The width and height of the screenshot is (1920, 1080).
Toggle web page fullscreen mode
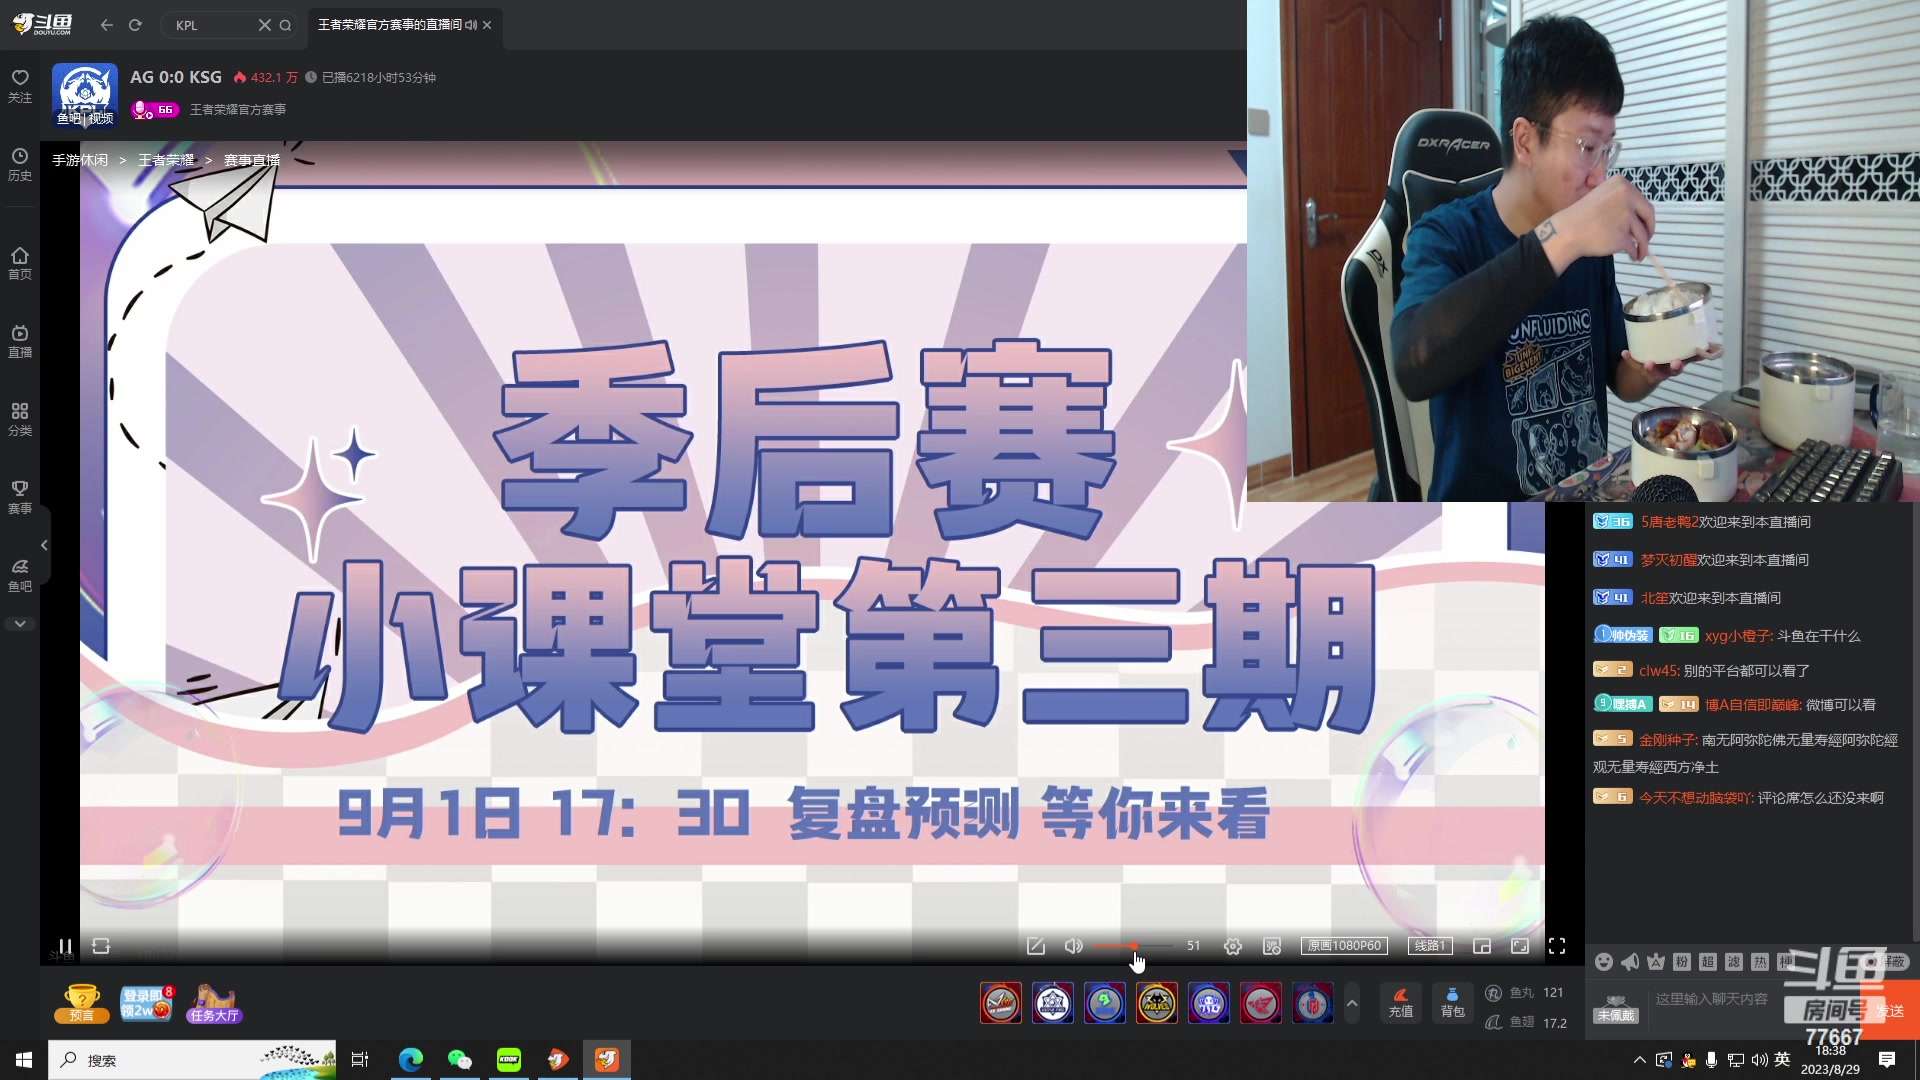(x=1520, y=946)
